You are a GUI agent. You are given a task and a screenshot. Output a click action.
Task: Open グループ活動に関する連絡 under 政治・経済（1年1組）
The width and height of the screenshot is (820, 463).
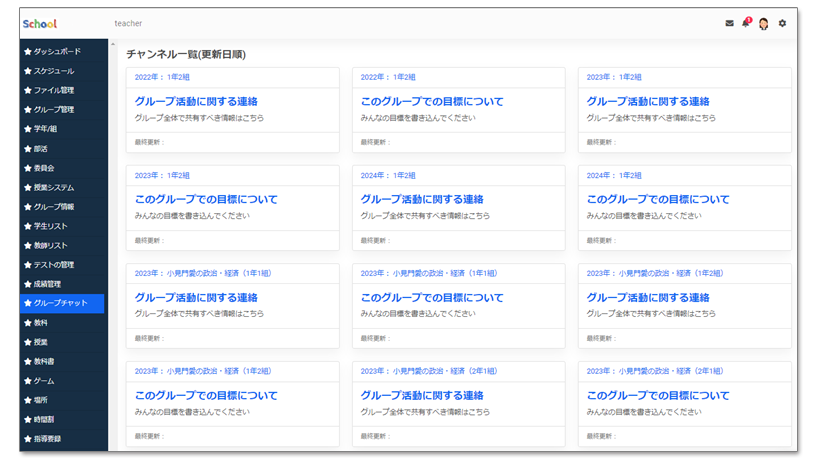click(x=196, y=298)
